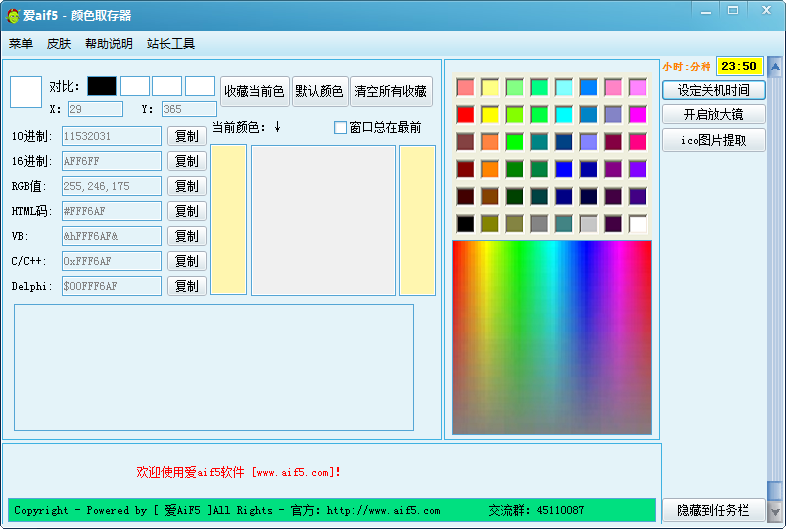This screenshot has height=529, width=786.
Task: Open the 菜单 menu
Action: [x=21, y=44]
